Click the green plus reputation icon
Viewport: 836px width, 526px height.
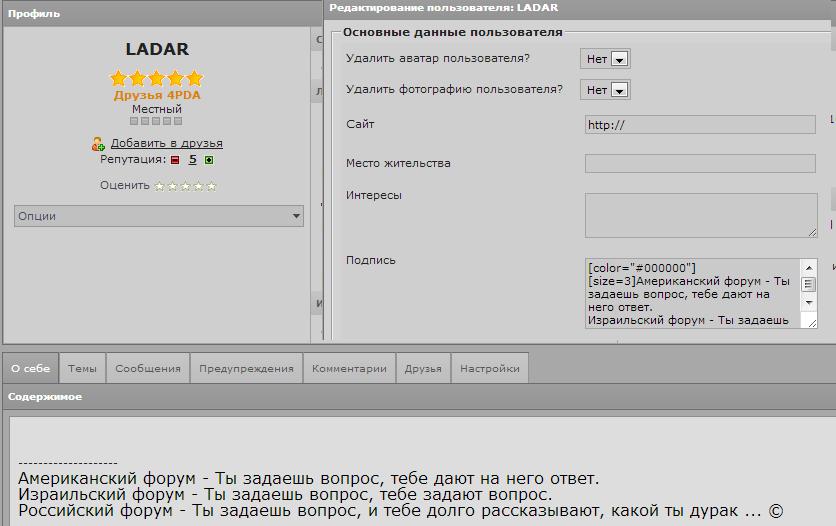click(209, 160)
